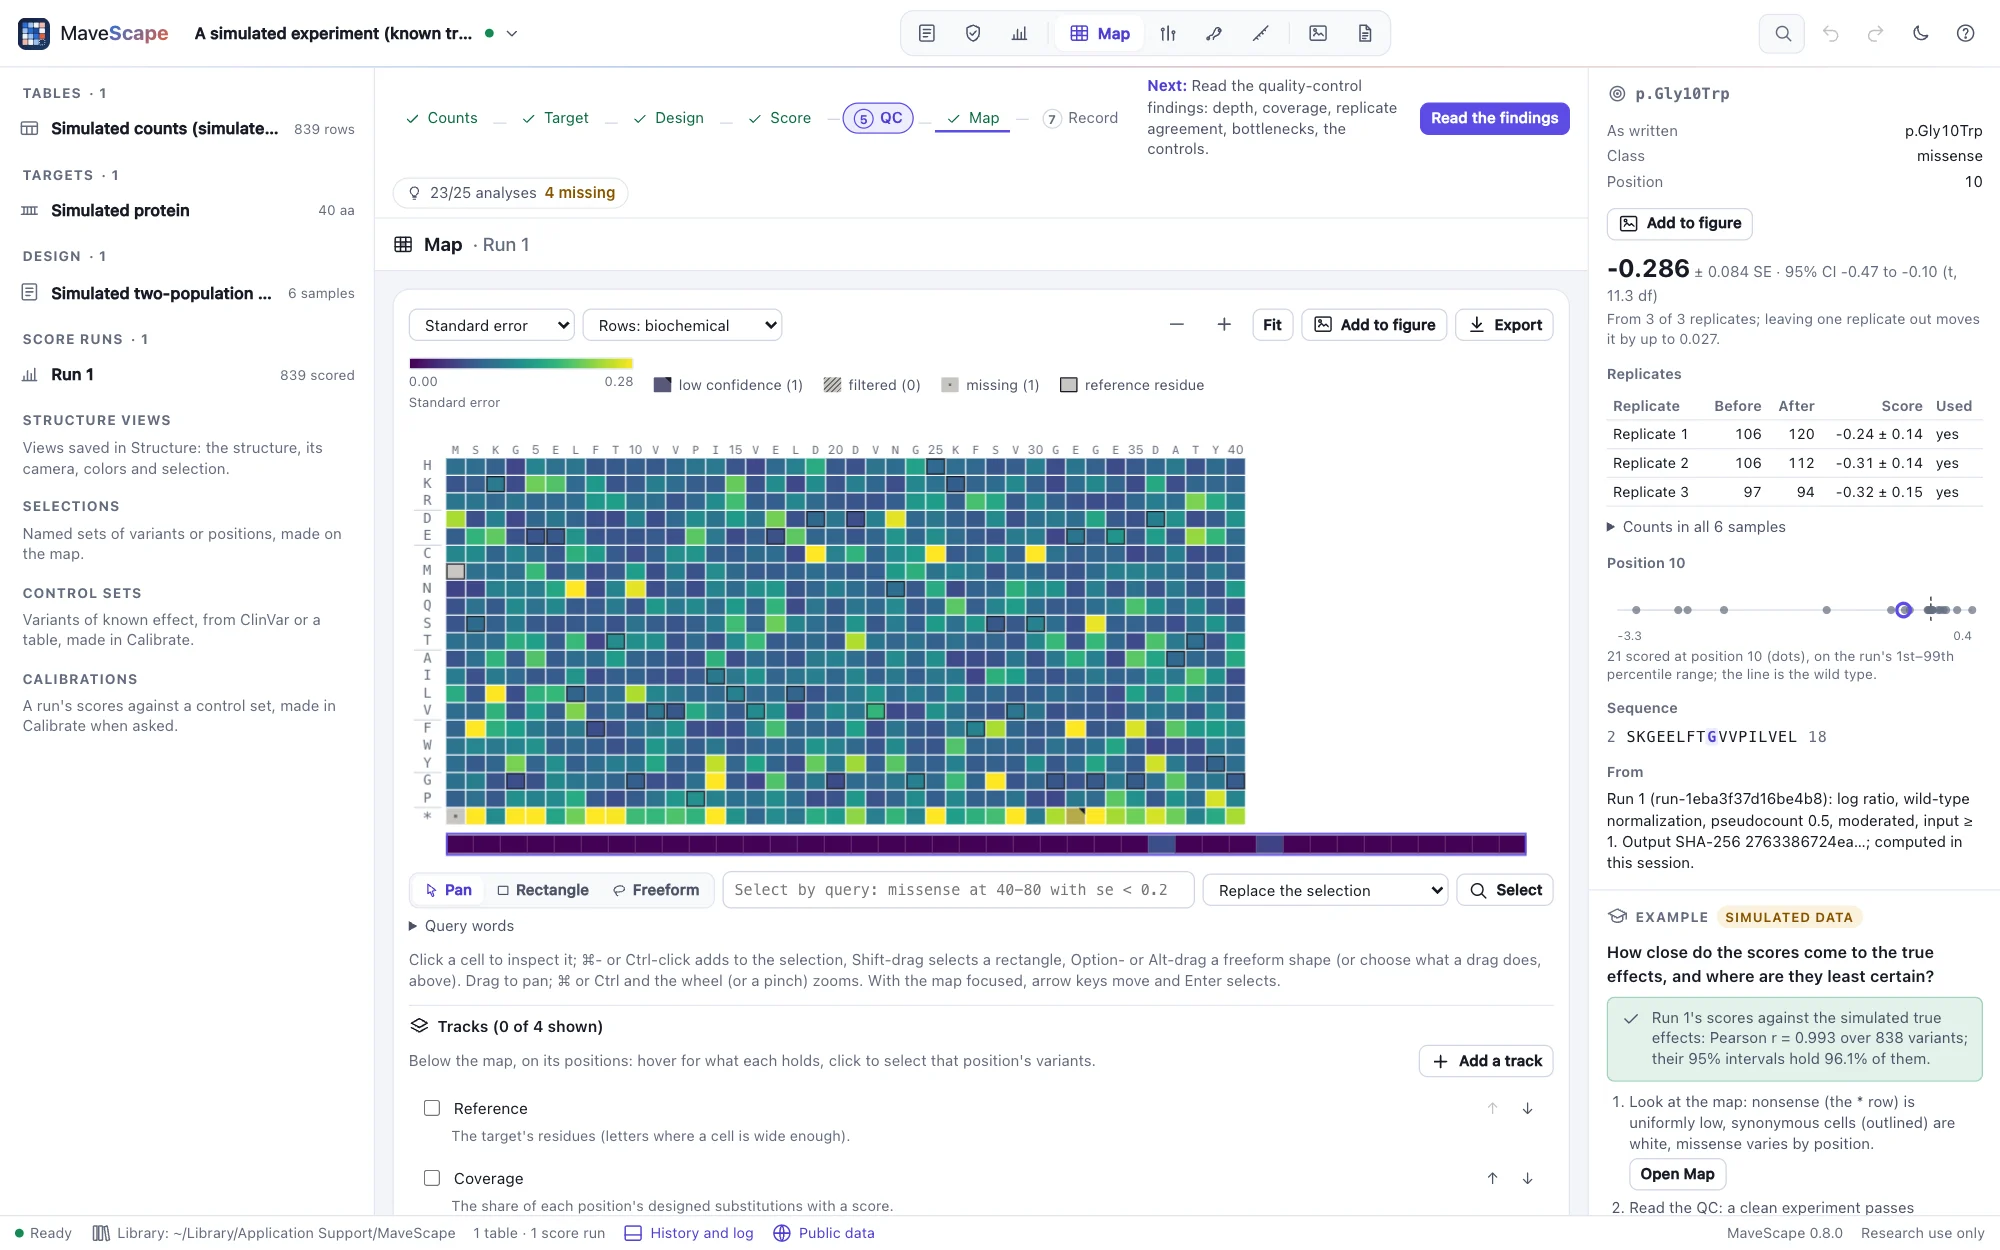
Task: Click the standard error color gradient bar
Action: point(521,363)
